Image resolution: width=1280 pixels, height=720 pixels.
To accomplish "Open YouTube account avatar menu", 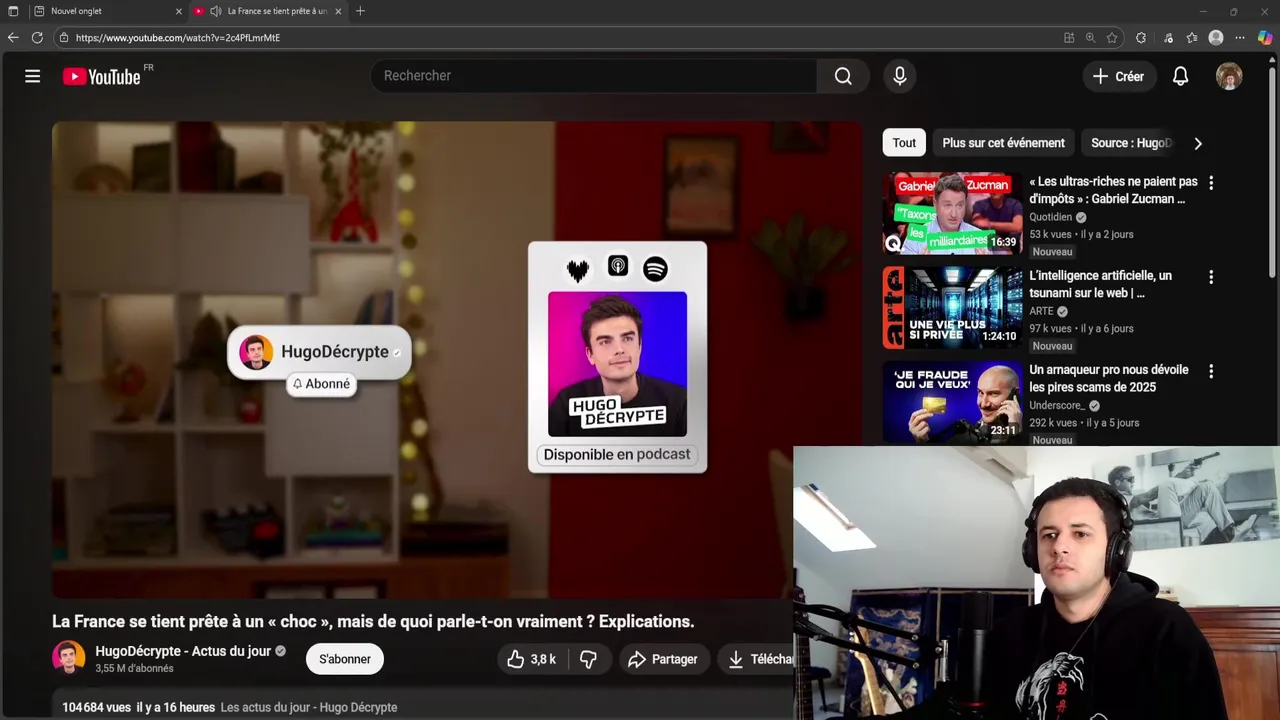I will tap(1229, 76).
